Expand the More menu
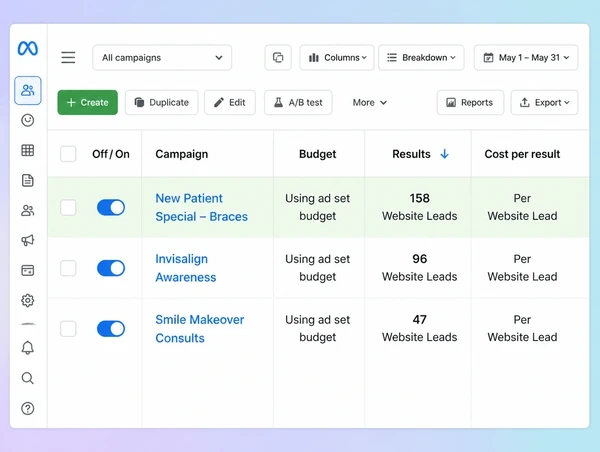Viewport: 600px width, 452px height. click(370, 103)
